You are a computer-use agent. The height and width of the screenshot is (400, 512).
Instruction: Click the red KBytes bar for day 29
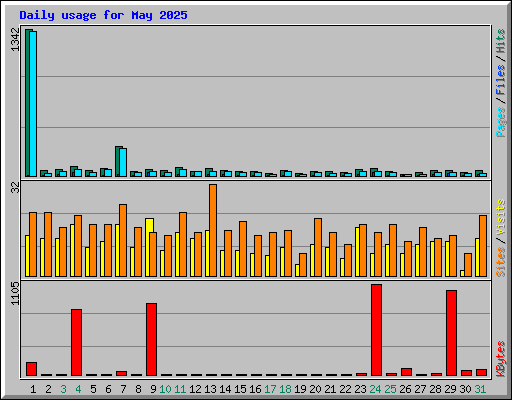(451, 333)
